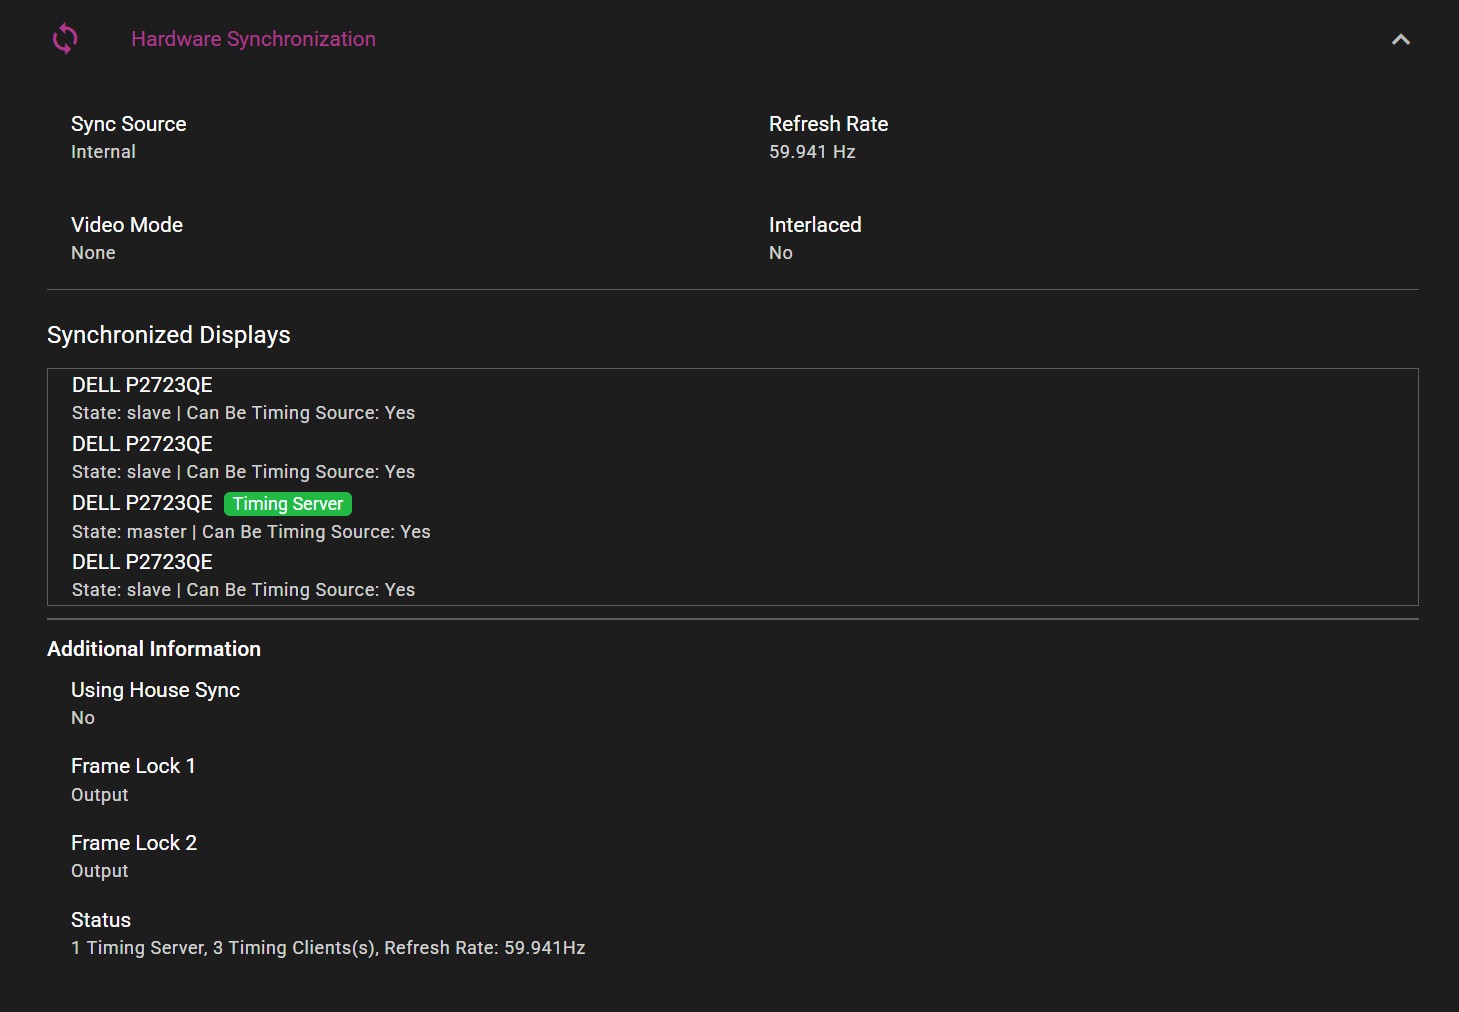The image size is (1459, 1012).
Task: Select the second DELL P2723QE display entry
Action: pos(142,444)
